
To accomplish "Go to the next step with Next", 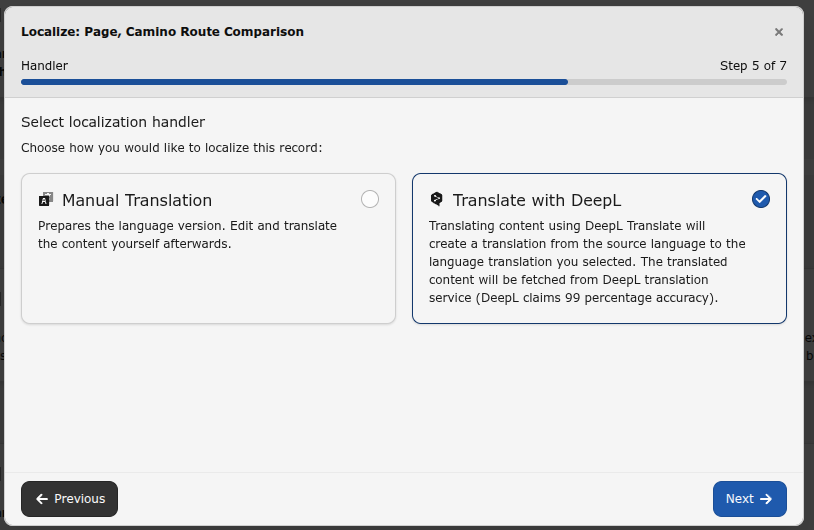I will [x=750, y=499].
